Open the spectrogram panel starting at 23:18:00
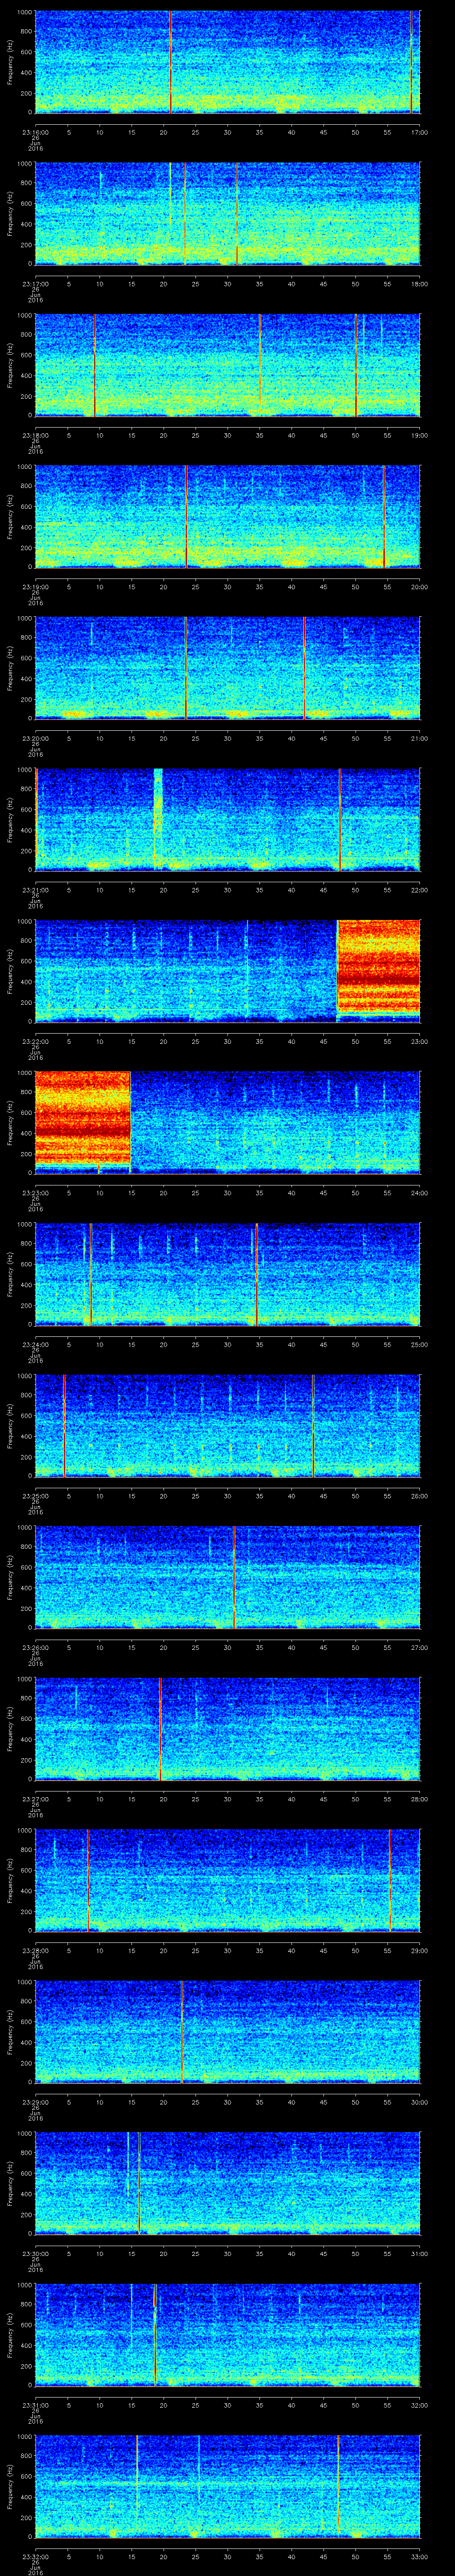 pos(228,365)
